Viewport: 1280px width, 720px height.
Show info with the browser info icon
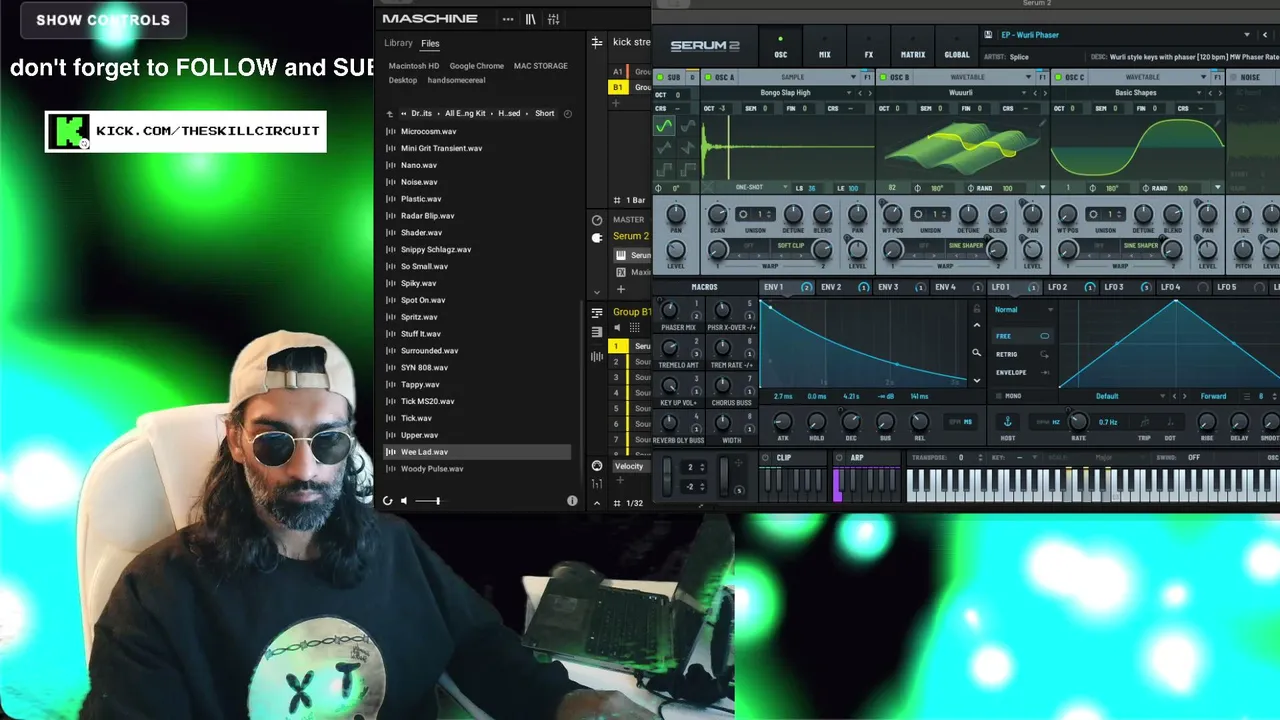[x=572, y=501]
